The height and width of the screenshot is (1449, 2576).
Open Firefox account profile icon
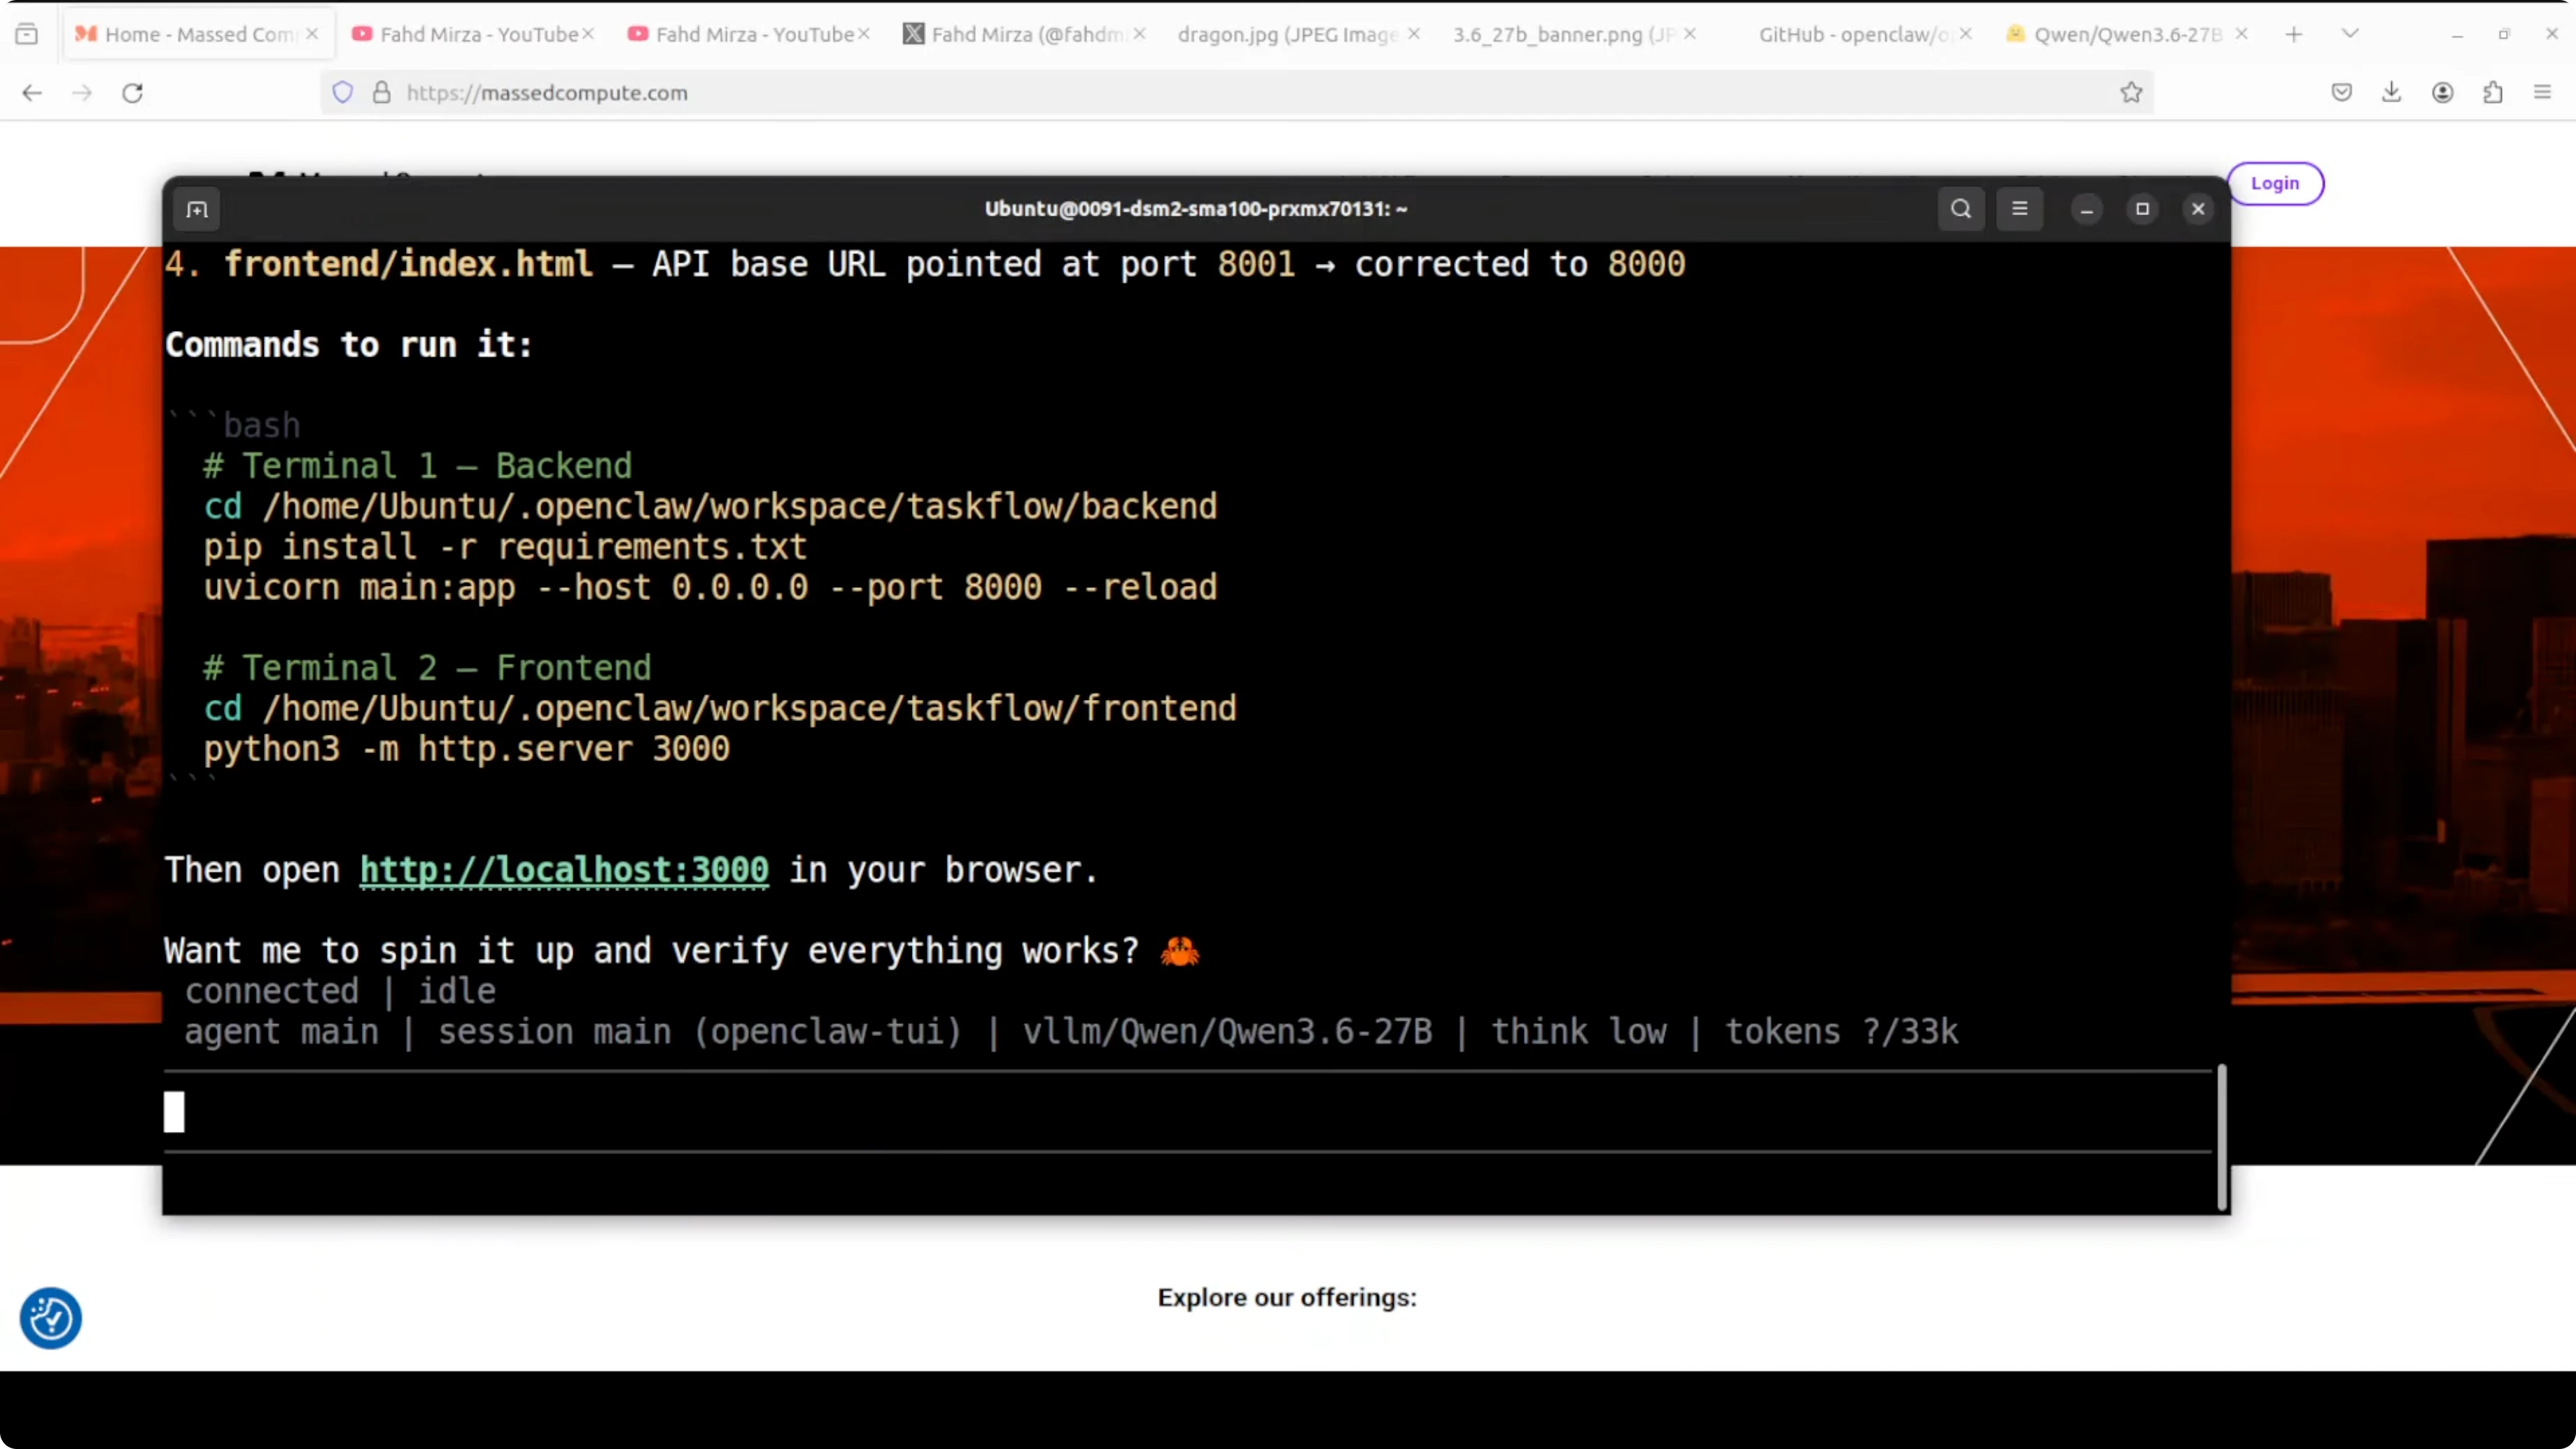(2442, 93)
